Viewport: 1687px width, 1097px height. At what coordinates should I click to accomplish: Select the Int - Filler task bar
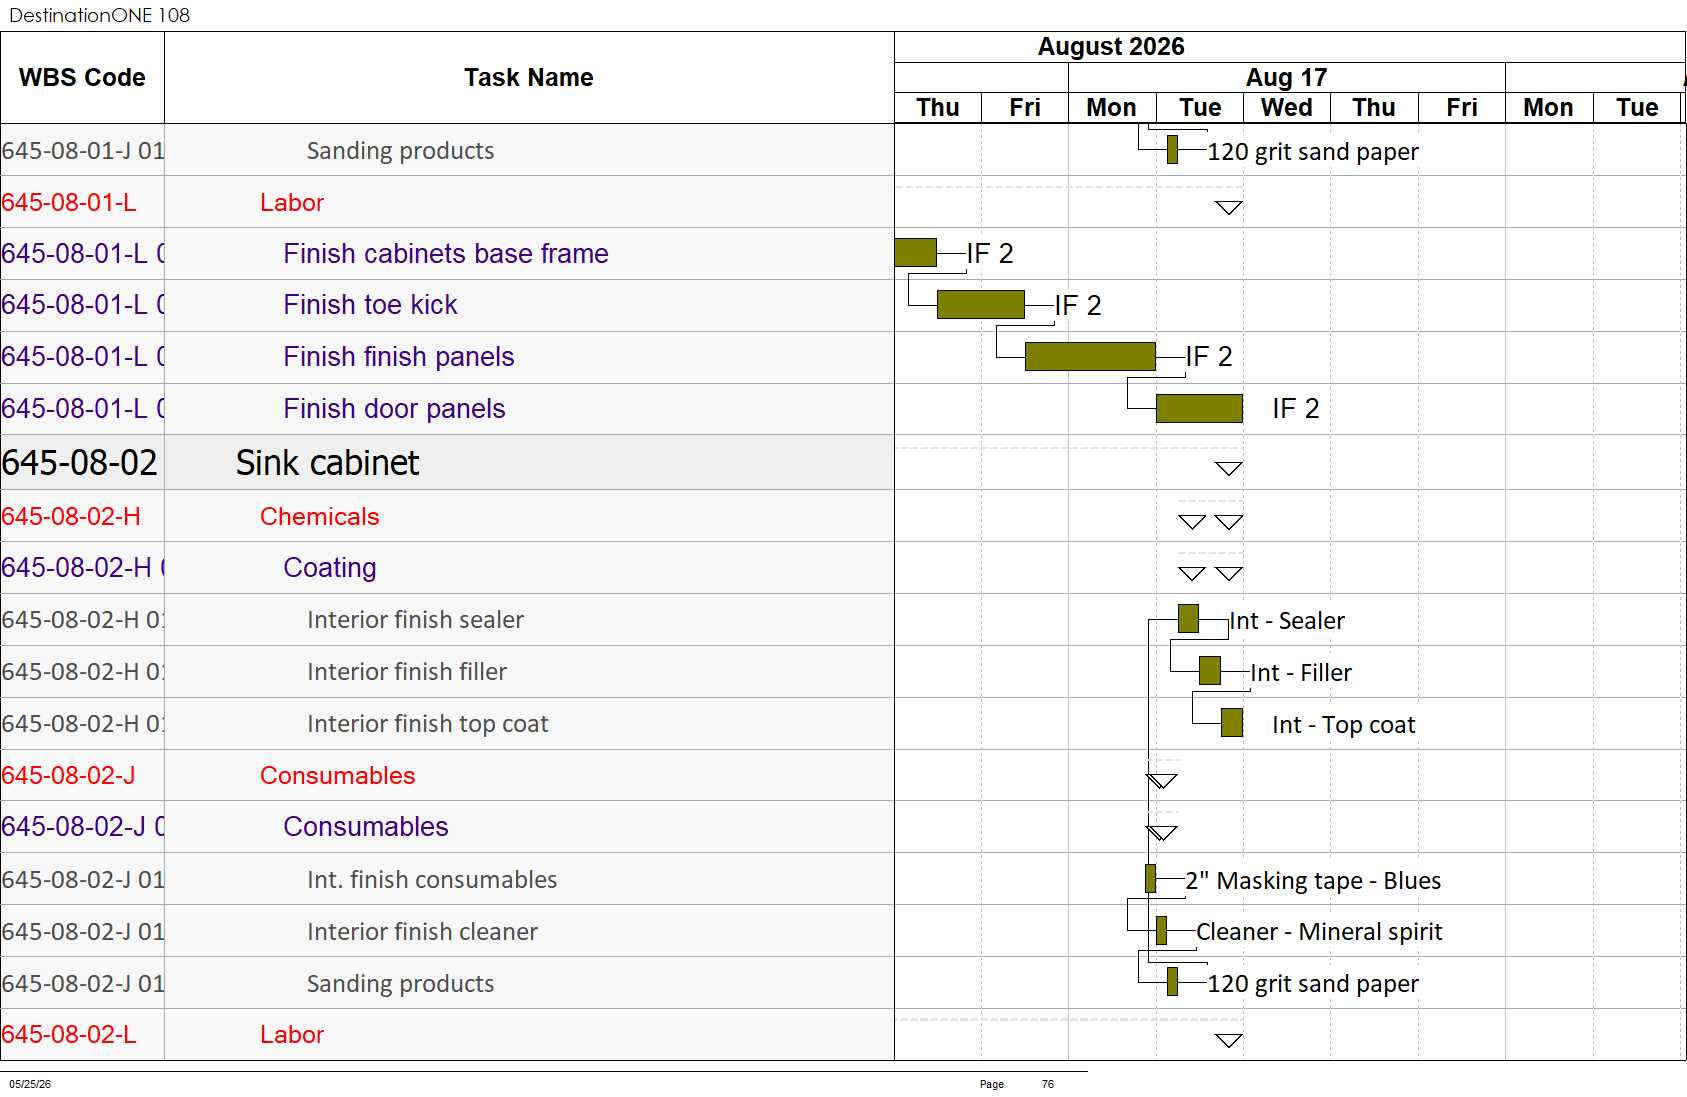click(x=1210, y=671)
